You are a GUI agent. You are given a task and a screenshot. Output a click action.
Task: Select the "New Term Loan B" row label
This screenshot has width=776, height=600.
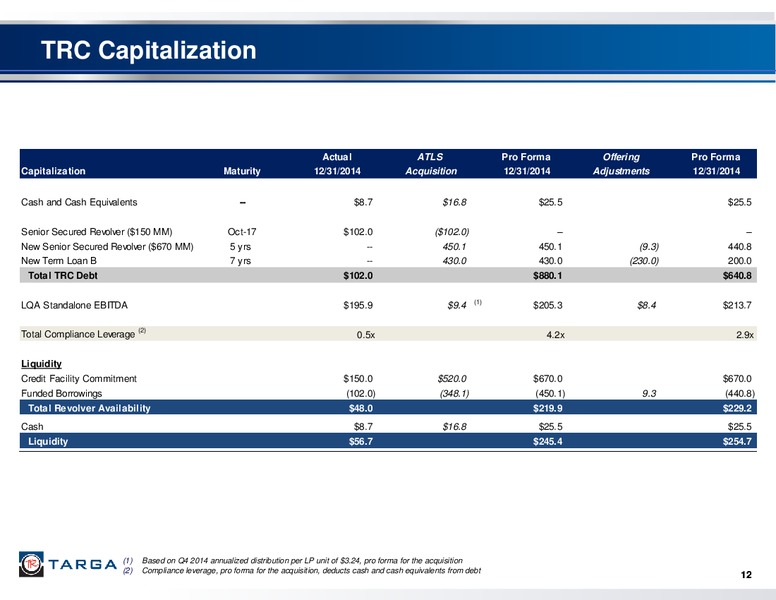click(x=58, y=261)
